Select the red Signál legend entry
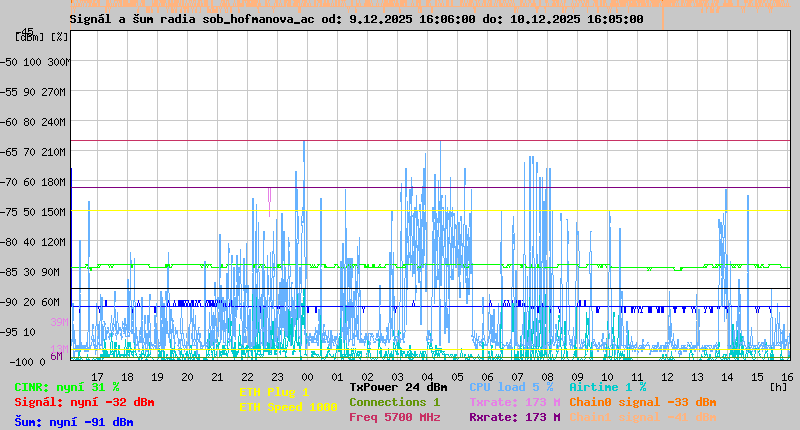This screenshot has height=430, width=800. click(84, 402)
